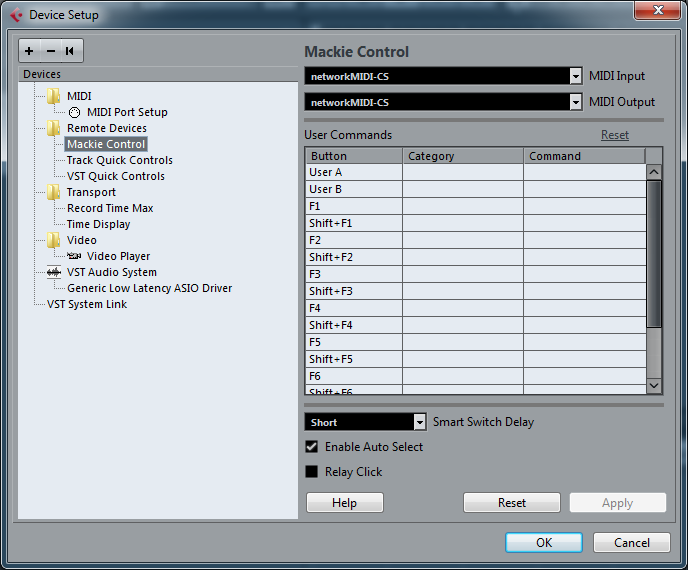Click the Video Player camera icon

coord(74,257)
